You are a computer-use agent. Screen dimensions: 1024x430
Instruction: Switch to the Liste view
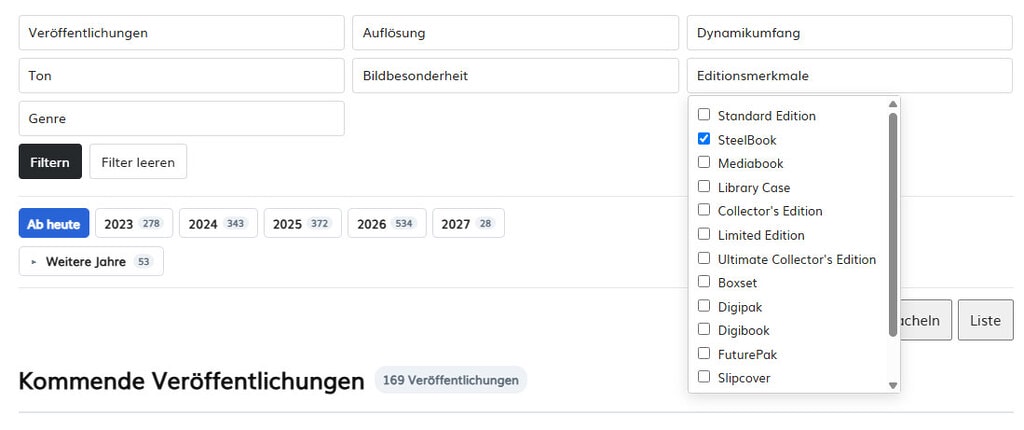click(x=985, y=320)
